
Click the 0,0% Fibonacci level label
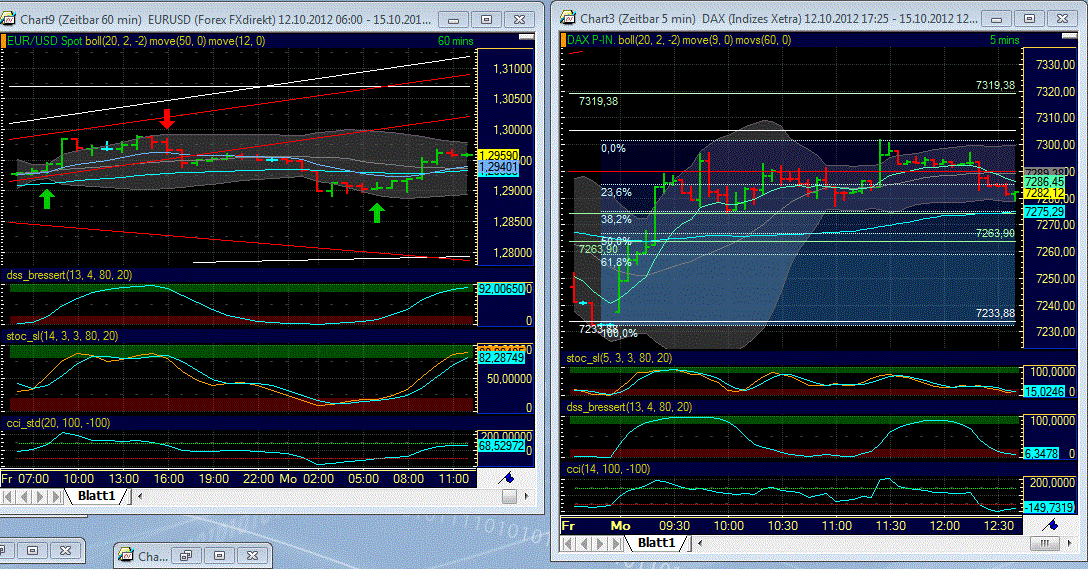click(x=613, y=148)
